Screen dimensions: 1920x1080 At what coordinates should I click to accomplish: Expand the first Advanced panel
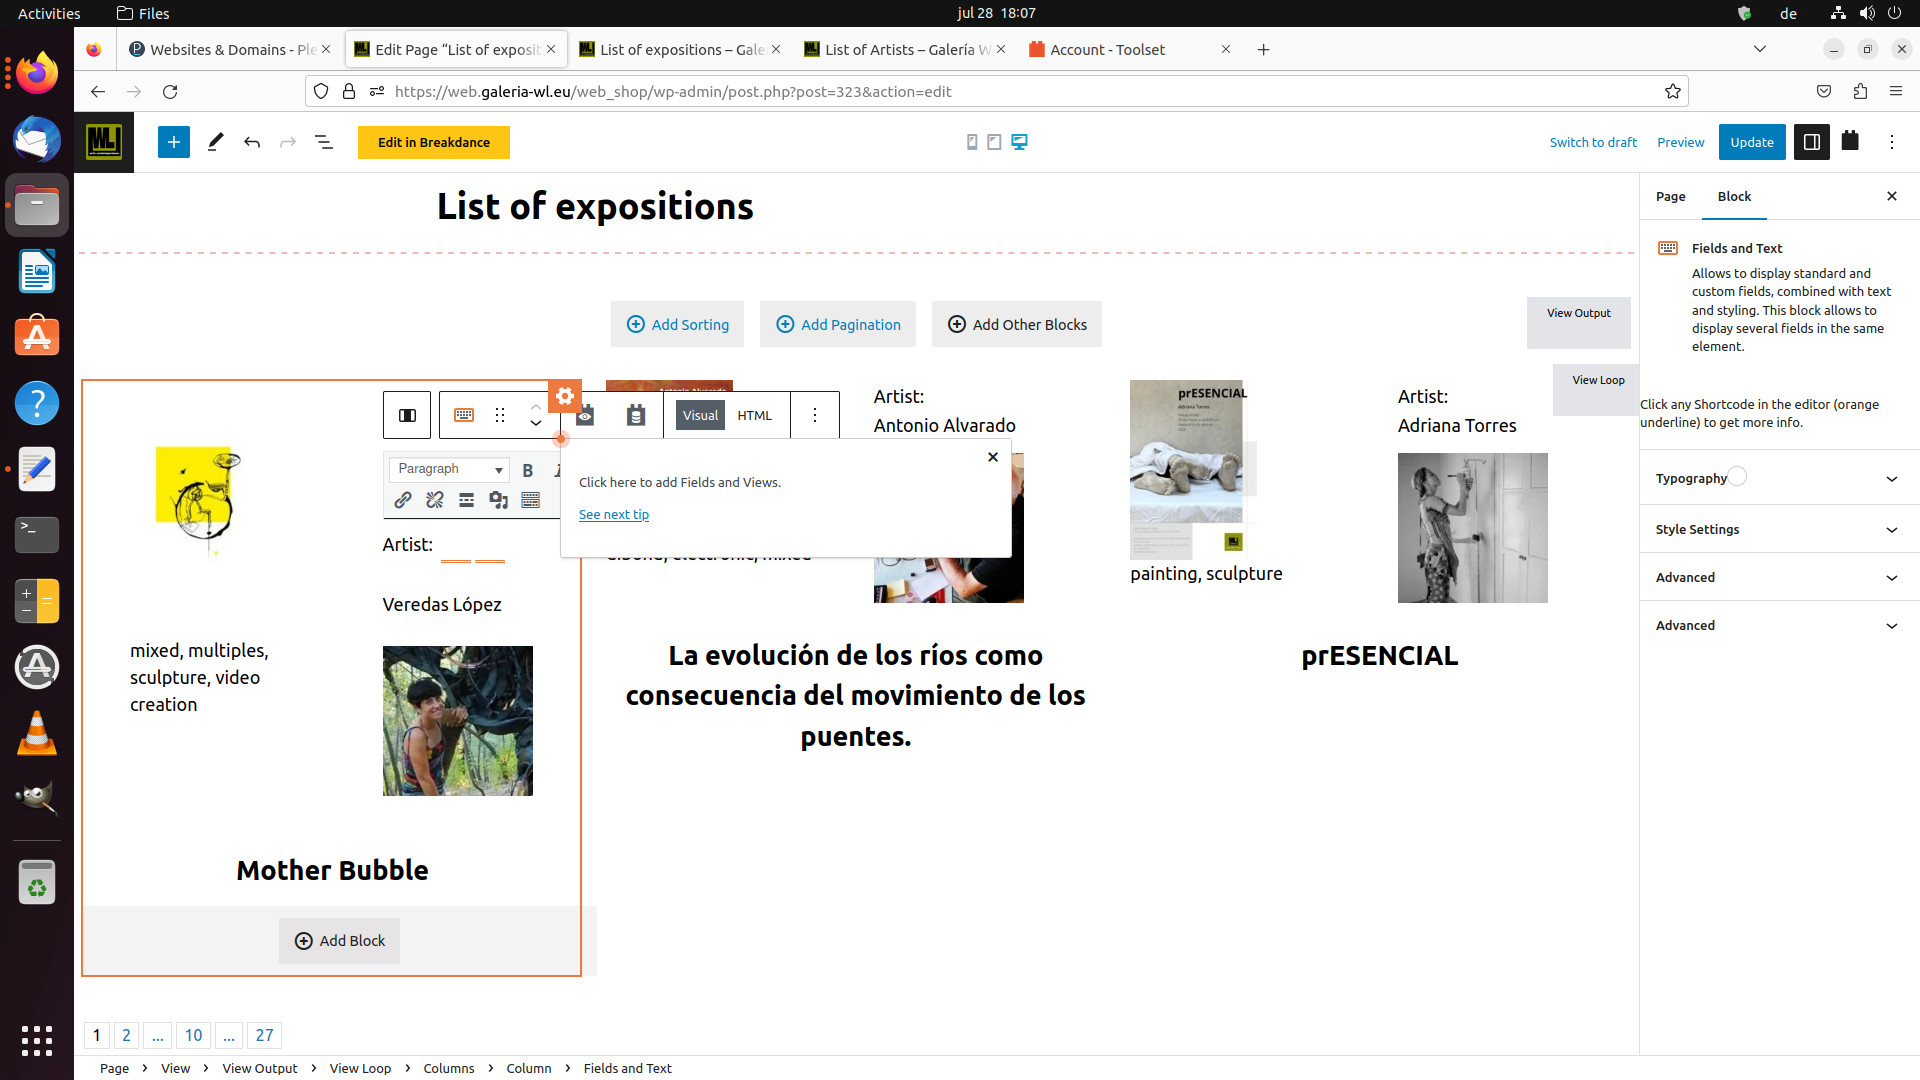[x=1779, y=577]
